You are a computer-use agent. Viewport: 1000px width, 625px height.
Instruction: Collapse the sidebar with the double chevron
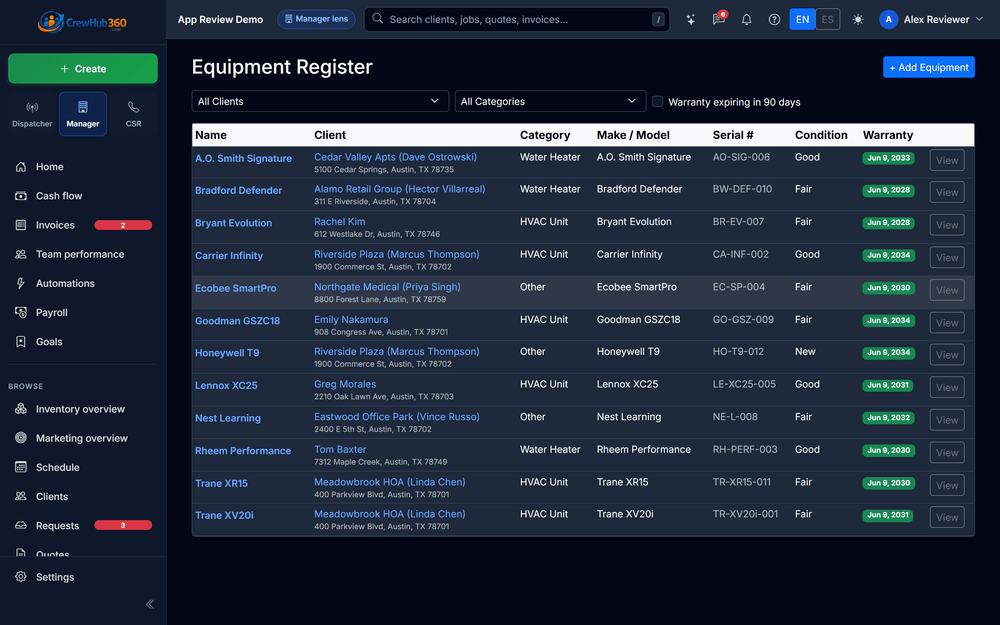click(x=150, y=604)
